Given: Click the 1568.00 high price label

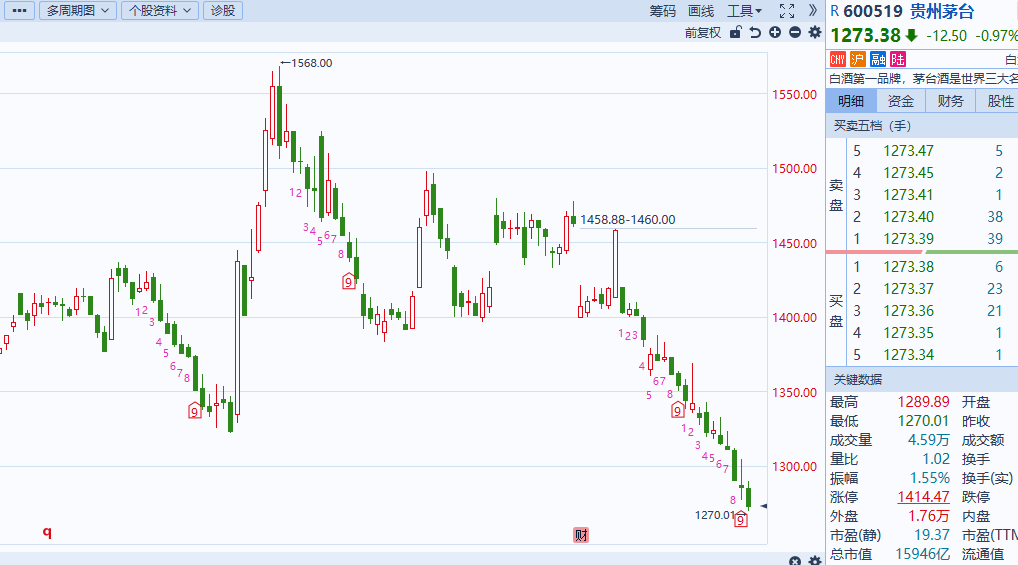Looking at the screenshot, I should (312, 63).
